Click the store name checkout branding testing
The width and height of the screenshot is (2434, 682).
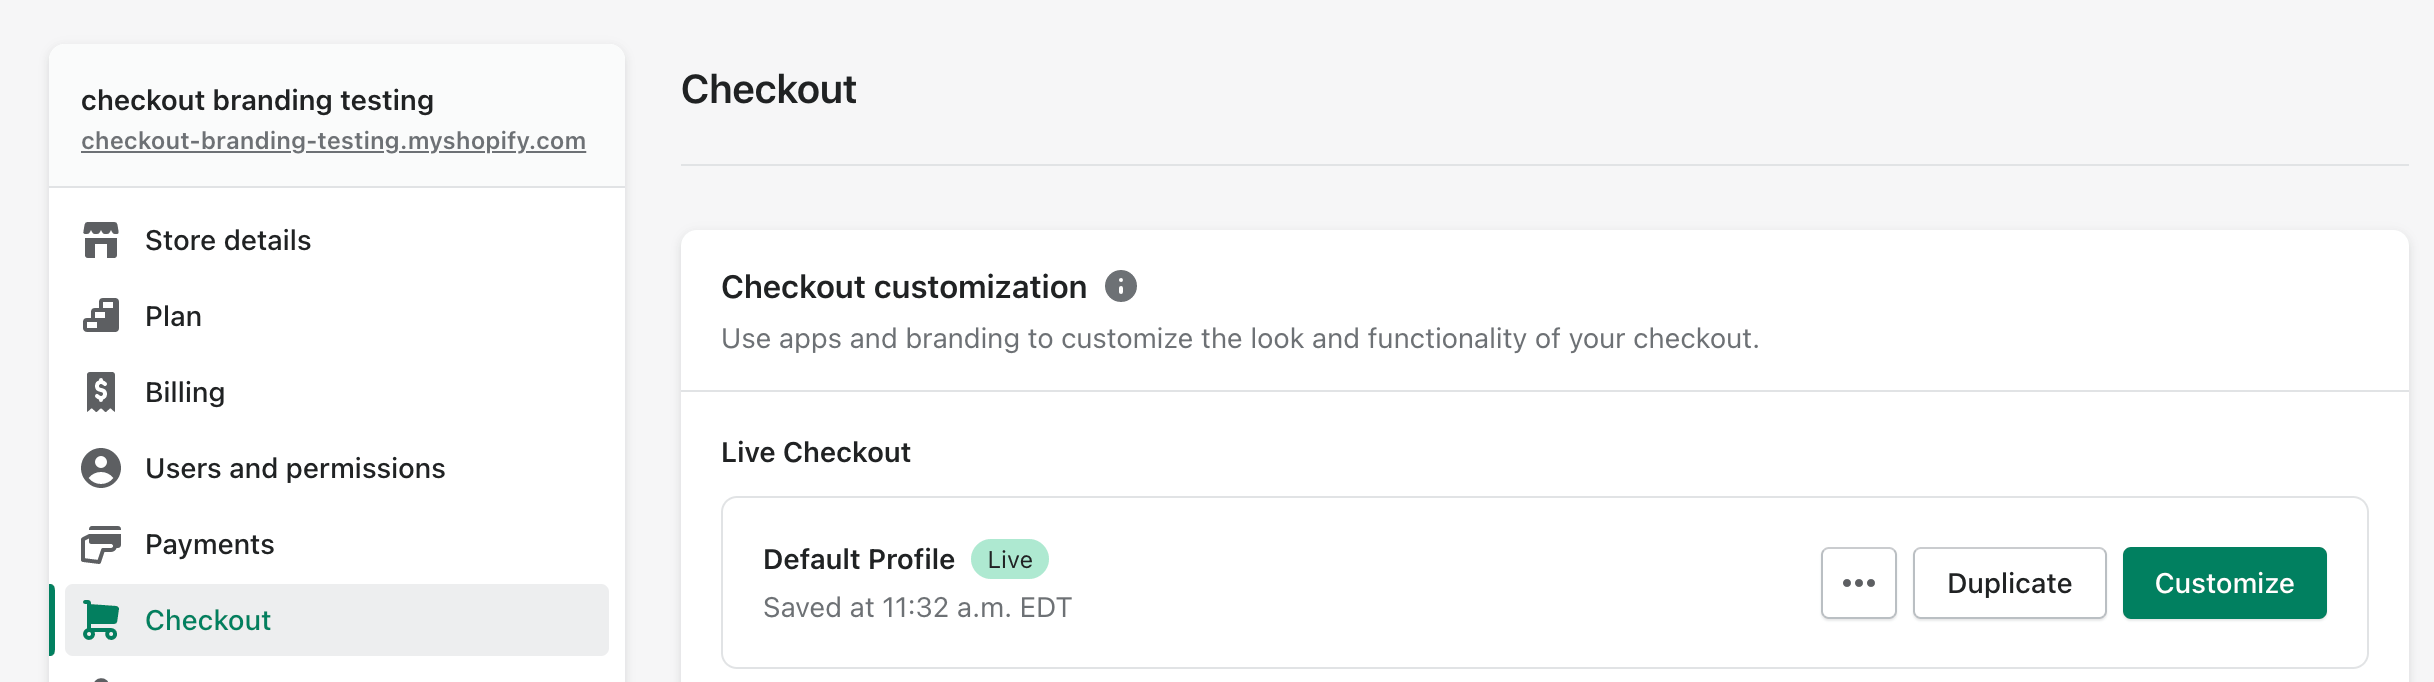[x=258, y=100]
